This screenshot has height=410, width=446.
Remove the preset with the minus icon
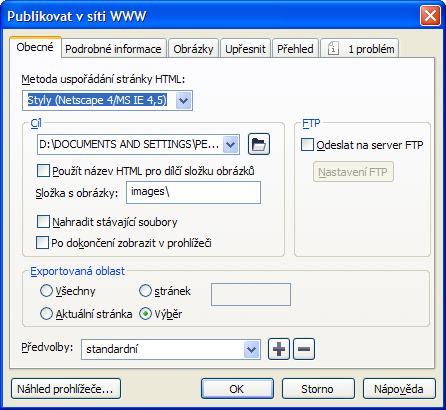[x=304, y=349]
